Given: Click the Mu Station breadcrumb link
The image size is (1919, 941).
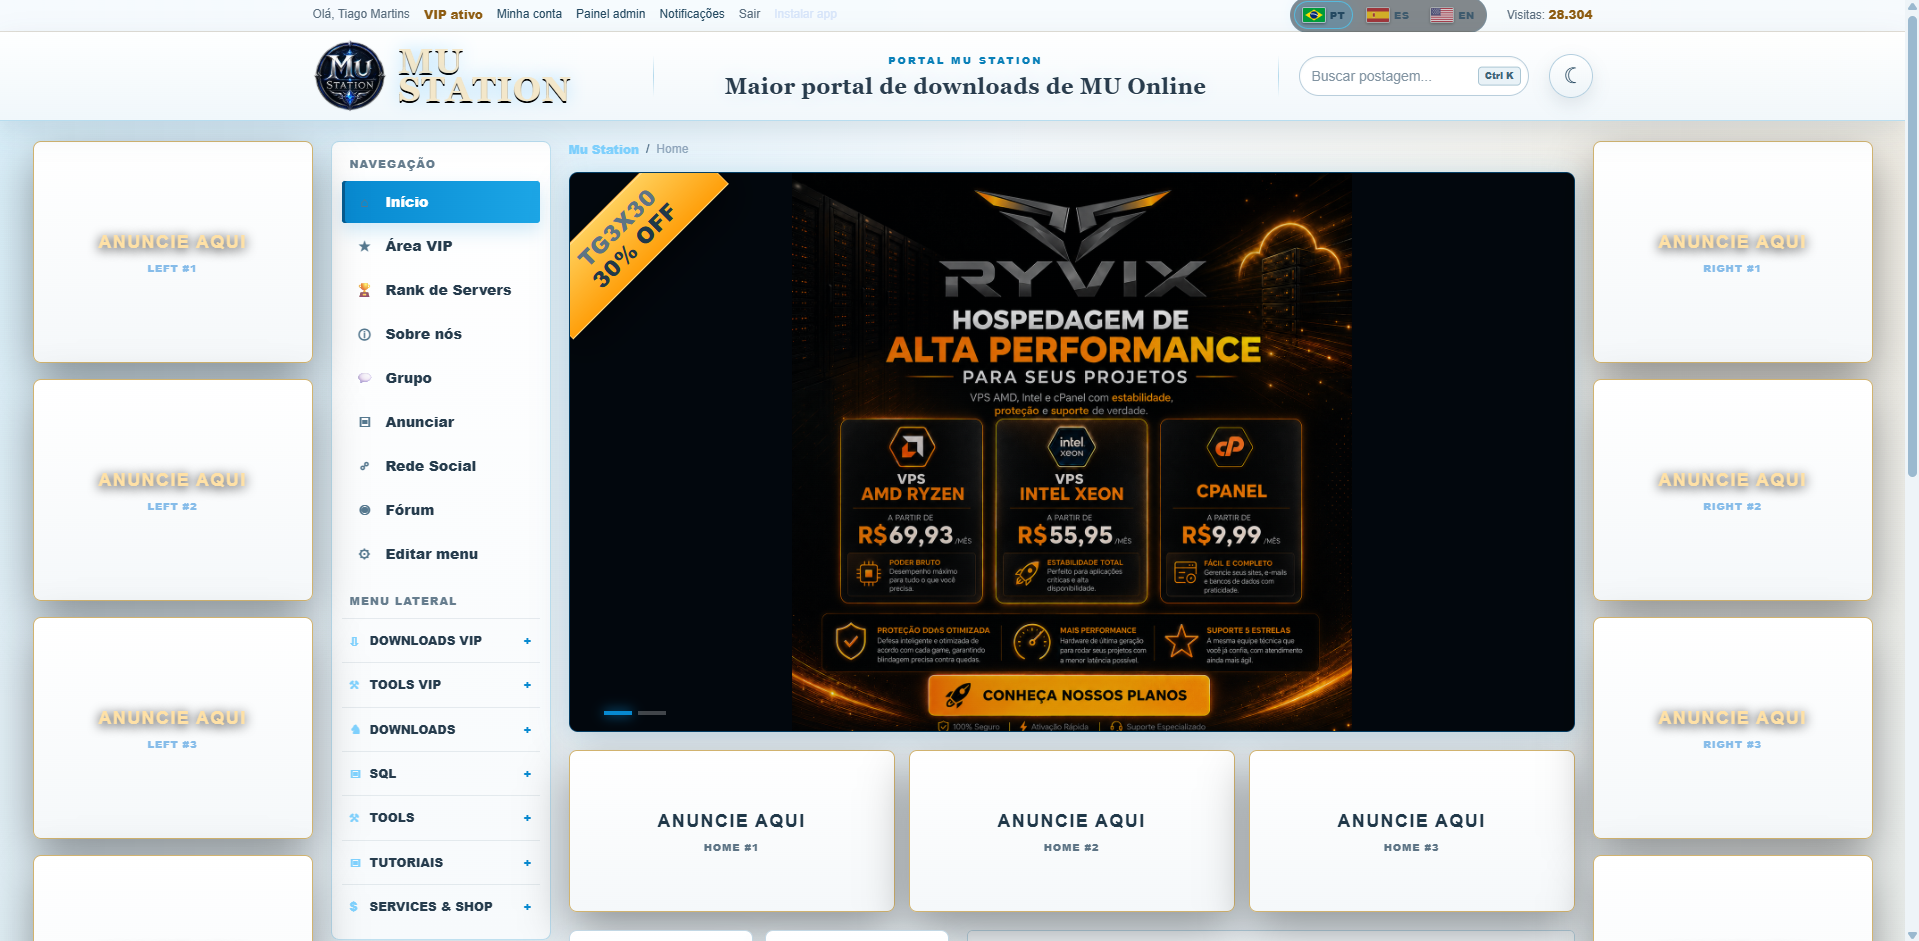Looking at the screenshot, I should 603,149.
